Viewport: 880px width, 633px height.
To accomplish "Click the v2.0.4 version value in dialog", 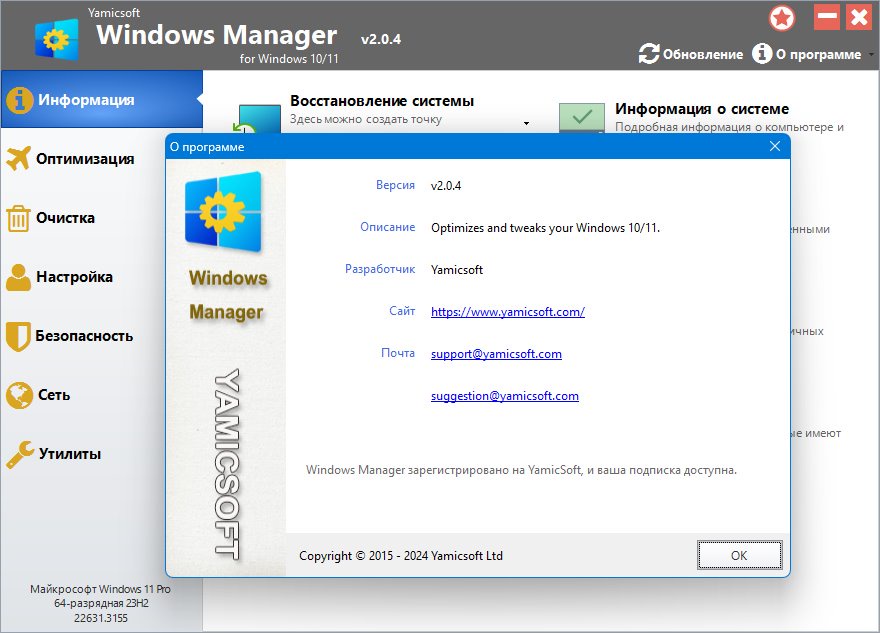I will point(446,186).
